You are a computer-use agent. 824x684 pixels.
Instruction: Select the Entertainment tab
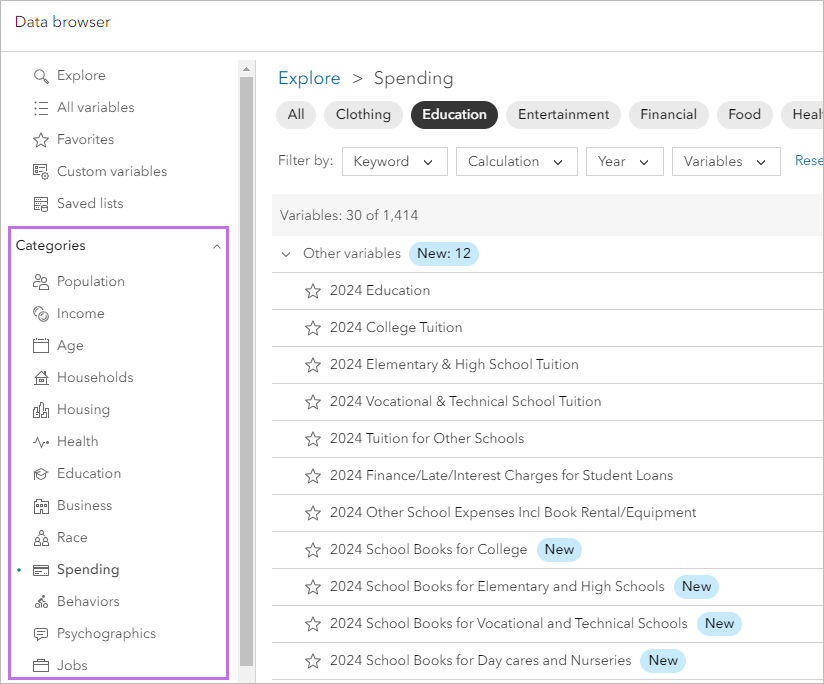[x=562, y=114]
